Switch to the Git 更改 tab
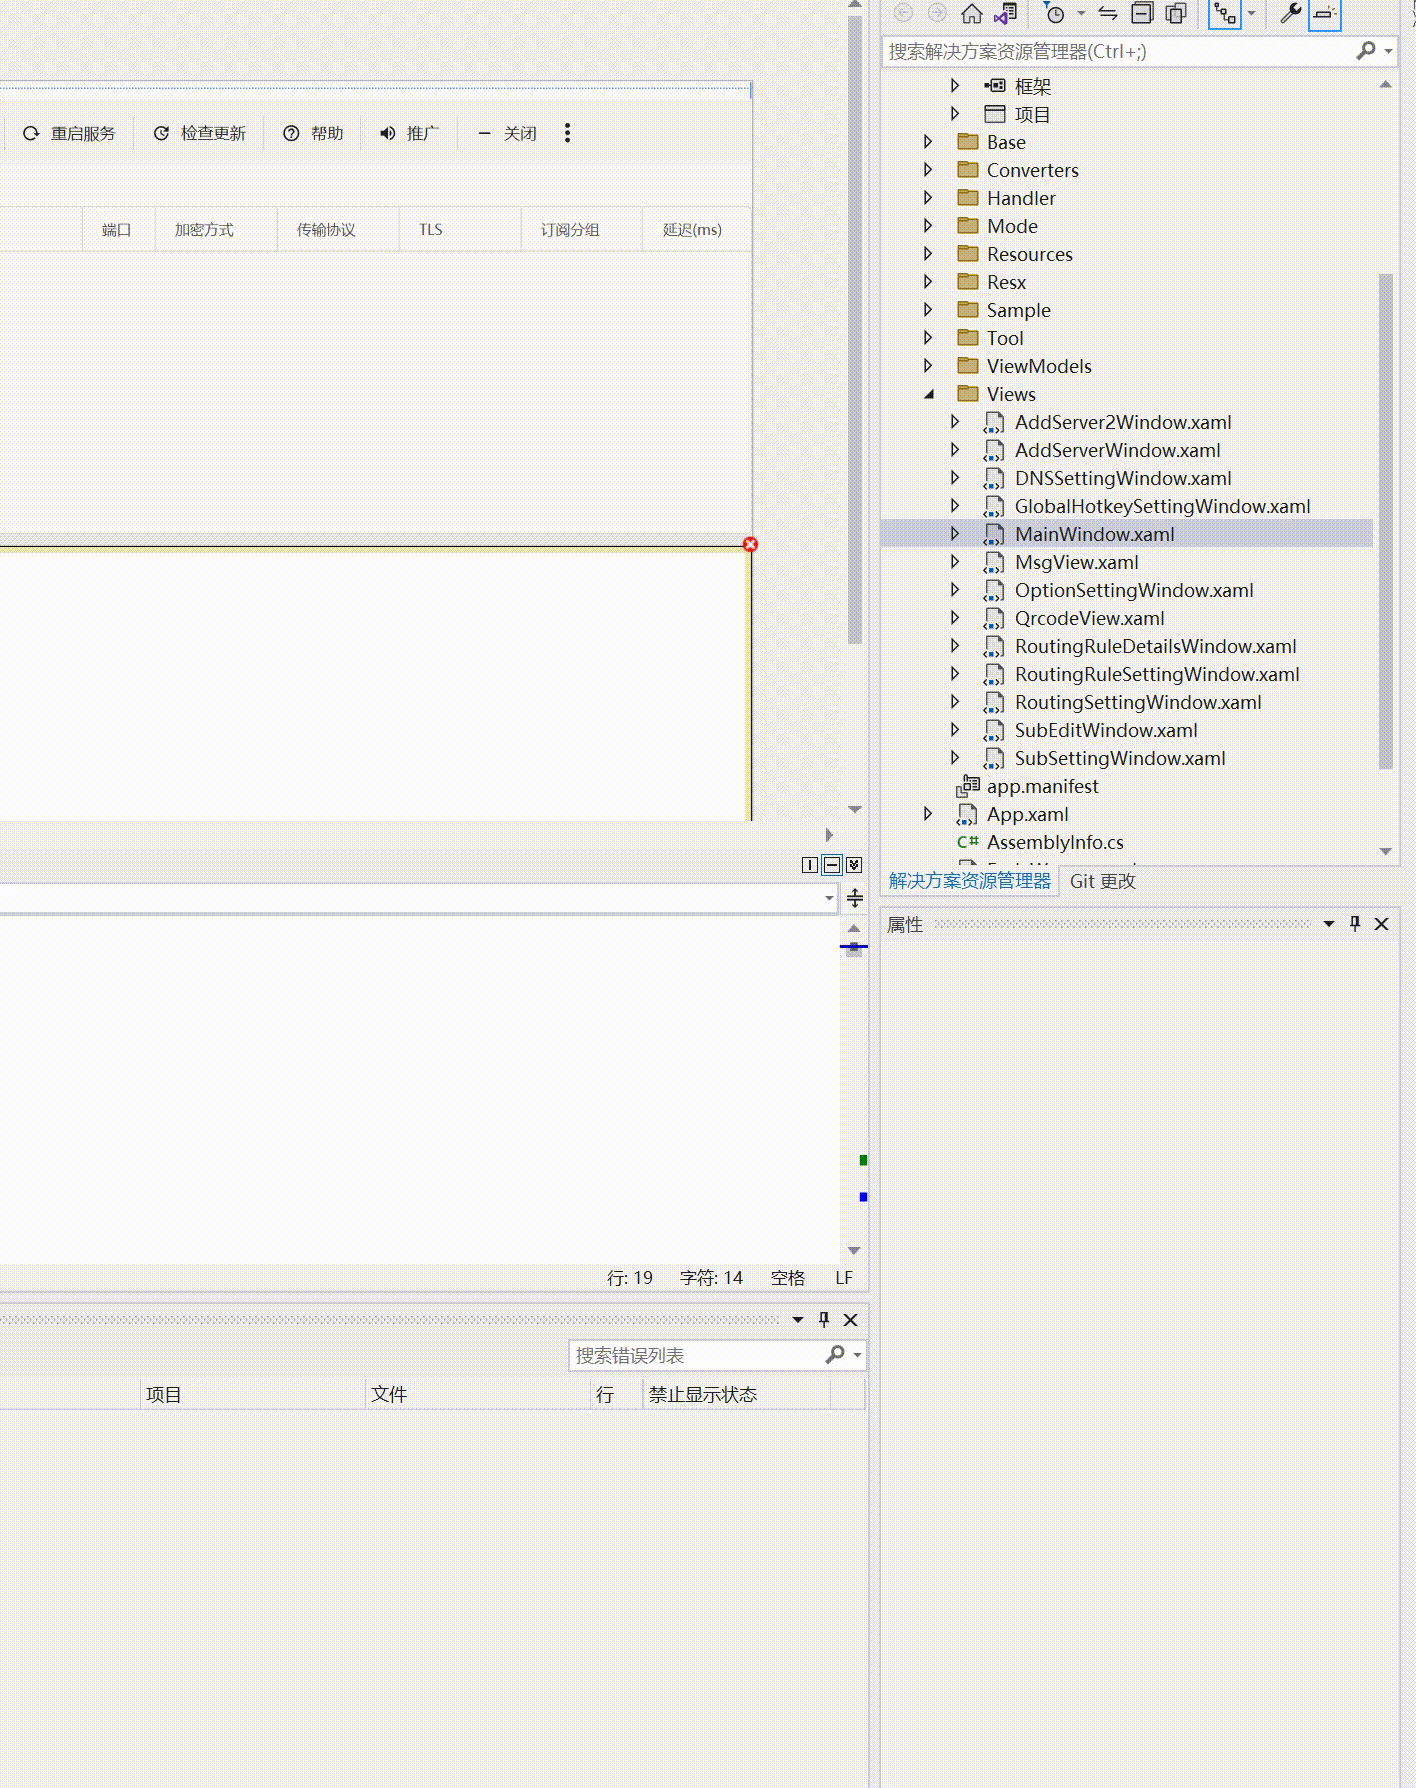The image size is (1416, 1788). tap(1102, 881)
